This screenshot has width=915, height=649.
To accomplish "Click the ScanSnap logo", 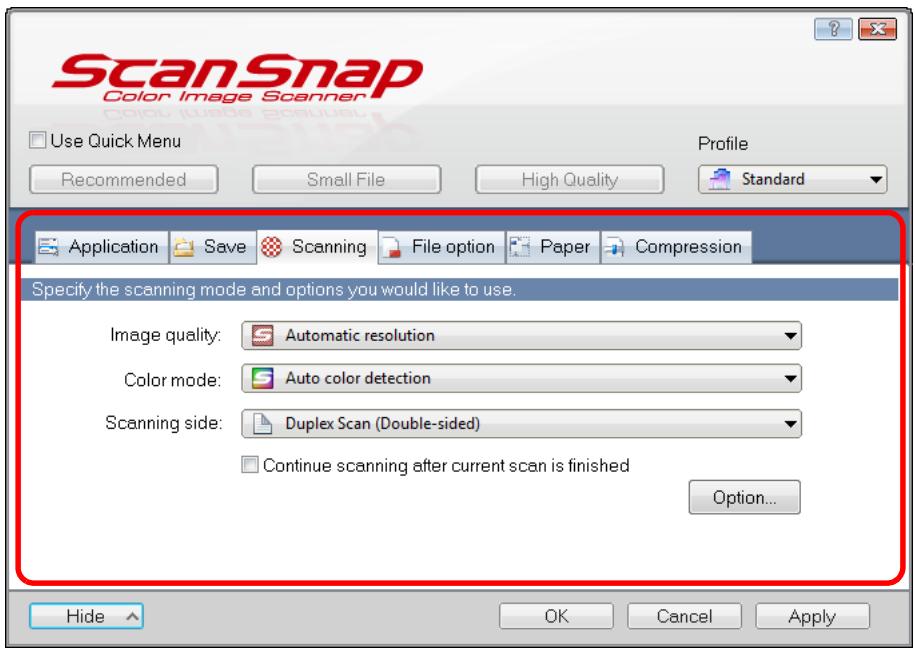I will [238, 78].
